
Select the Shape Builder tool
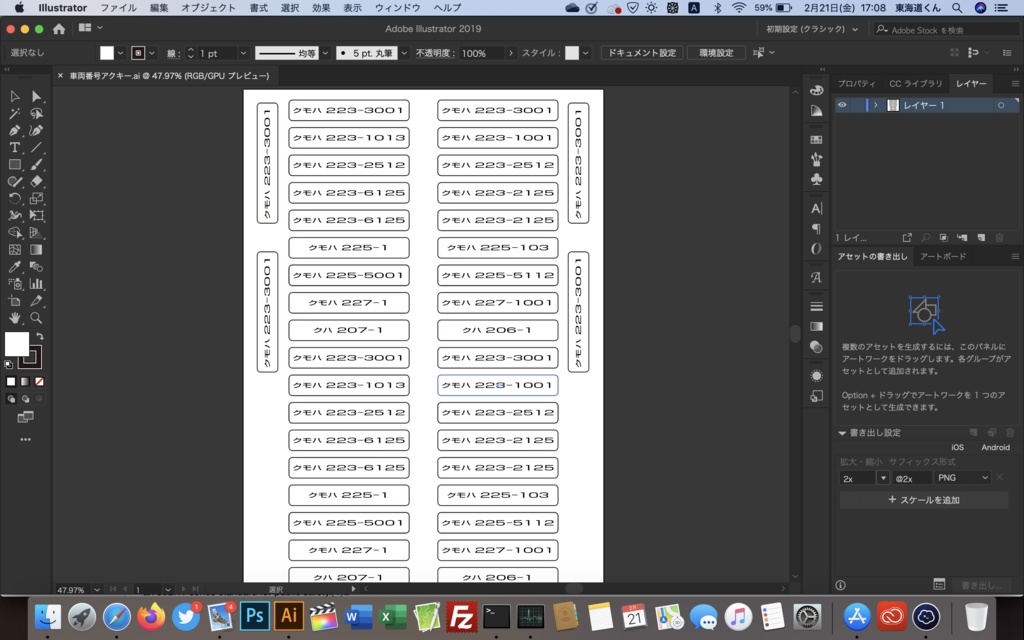(x=14, y=232)
